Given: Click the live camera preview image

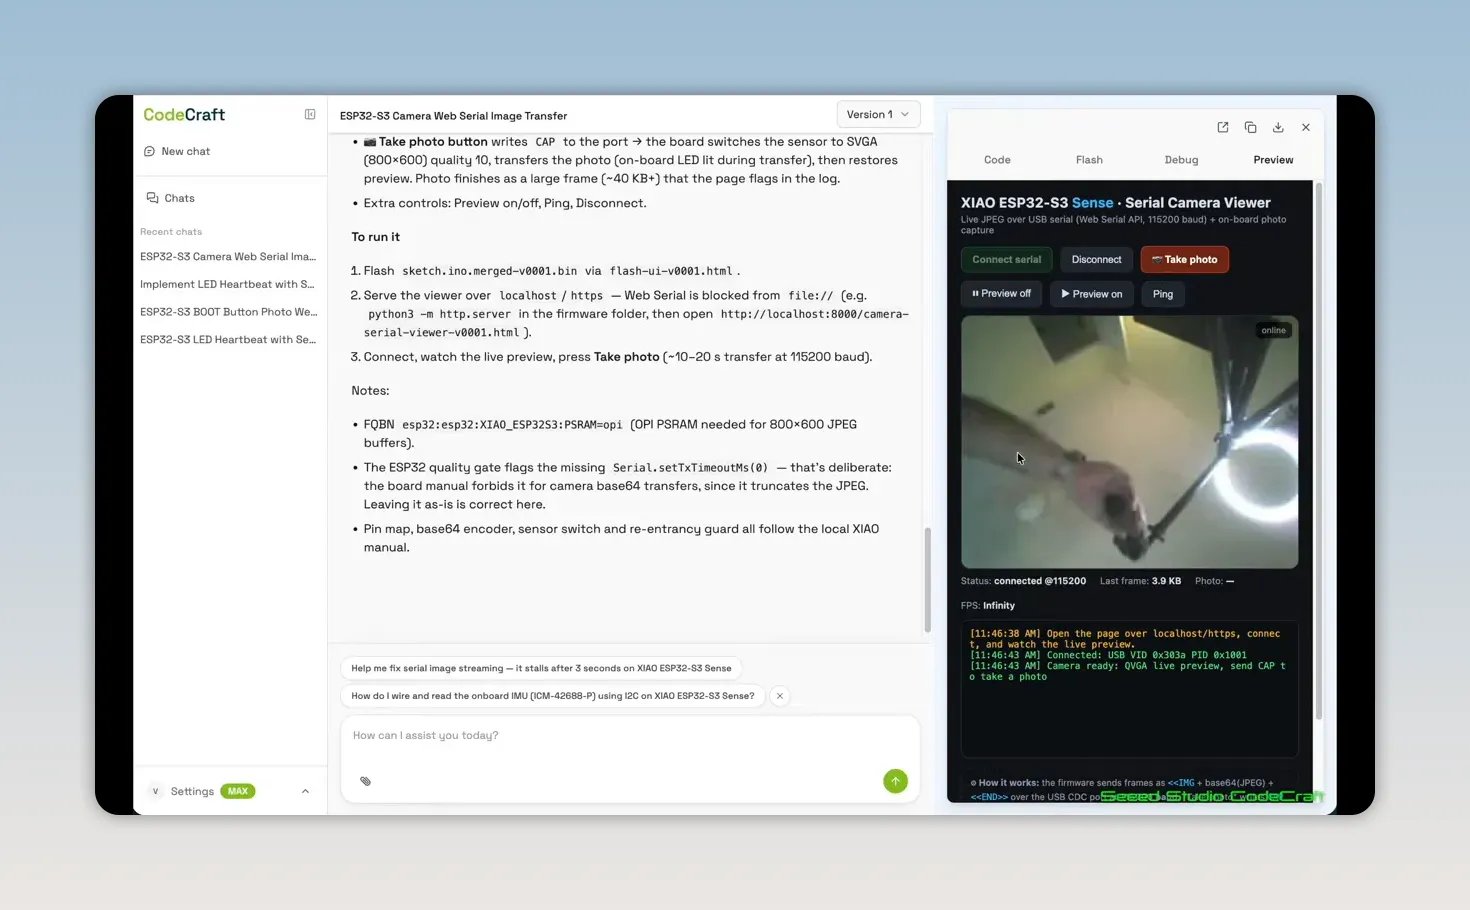Looking at the screenshot, I should coord(1129,442).
